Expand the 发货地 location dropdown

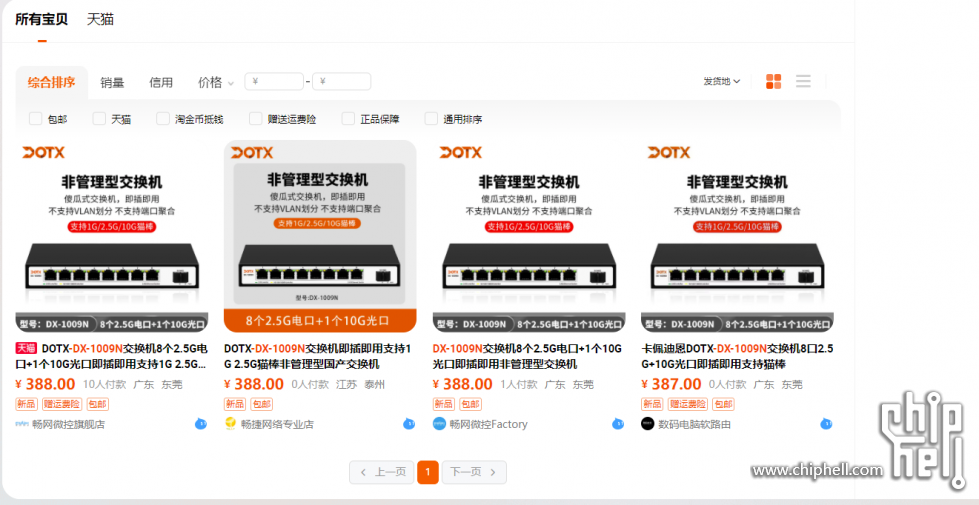[722, 82]
